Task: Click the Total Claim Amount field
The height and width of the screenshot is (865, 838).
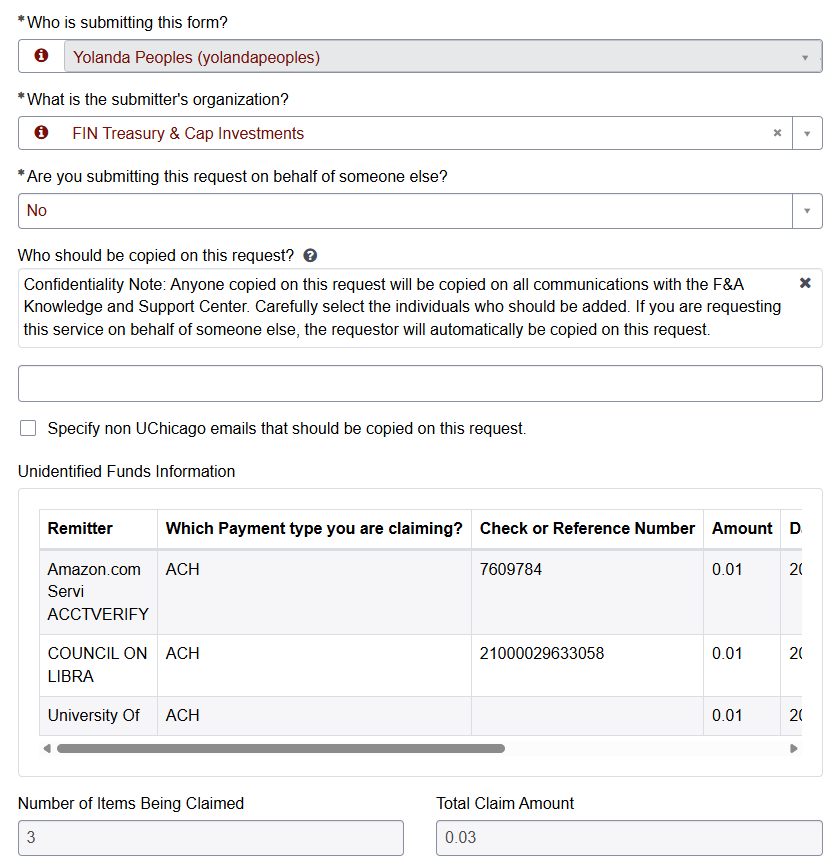Action: 628,838
